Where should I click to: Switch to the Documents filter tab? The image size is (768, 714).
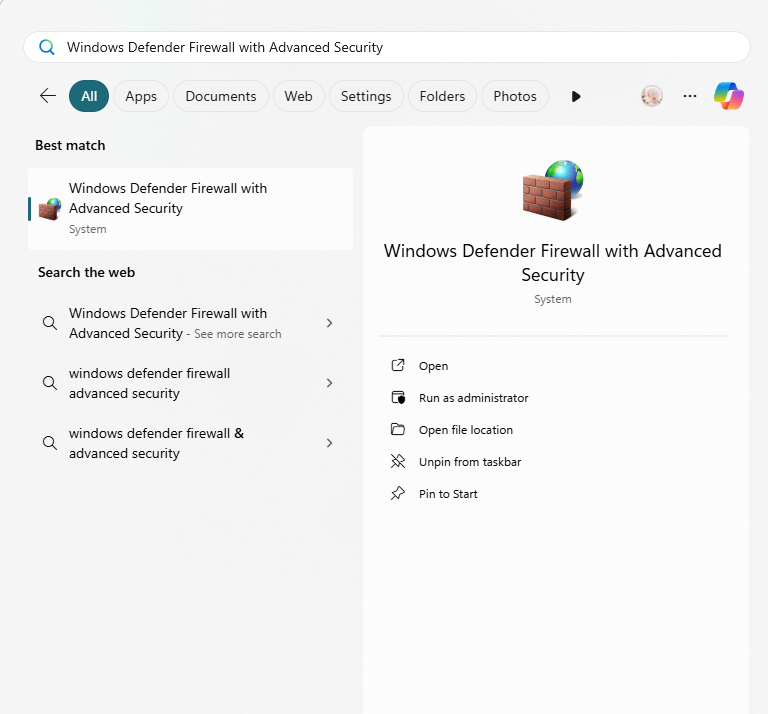[x=221, y=96]
